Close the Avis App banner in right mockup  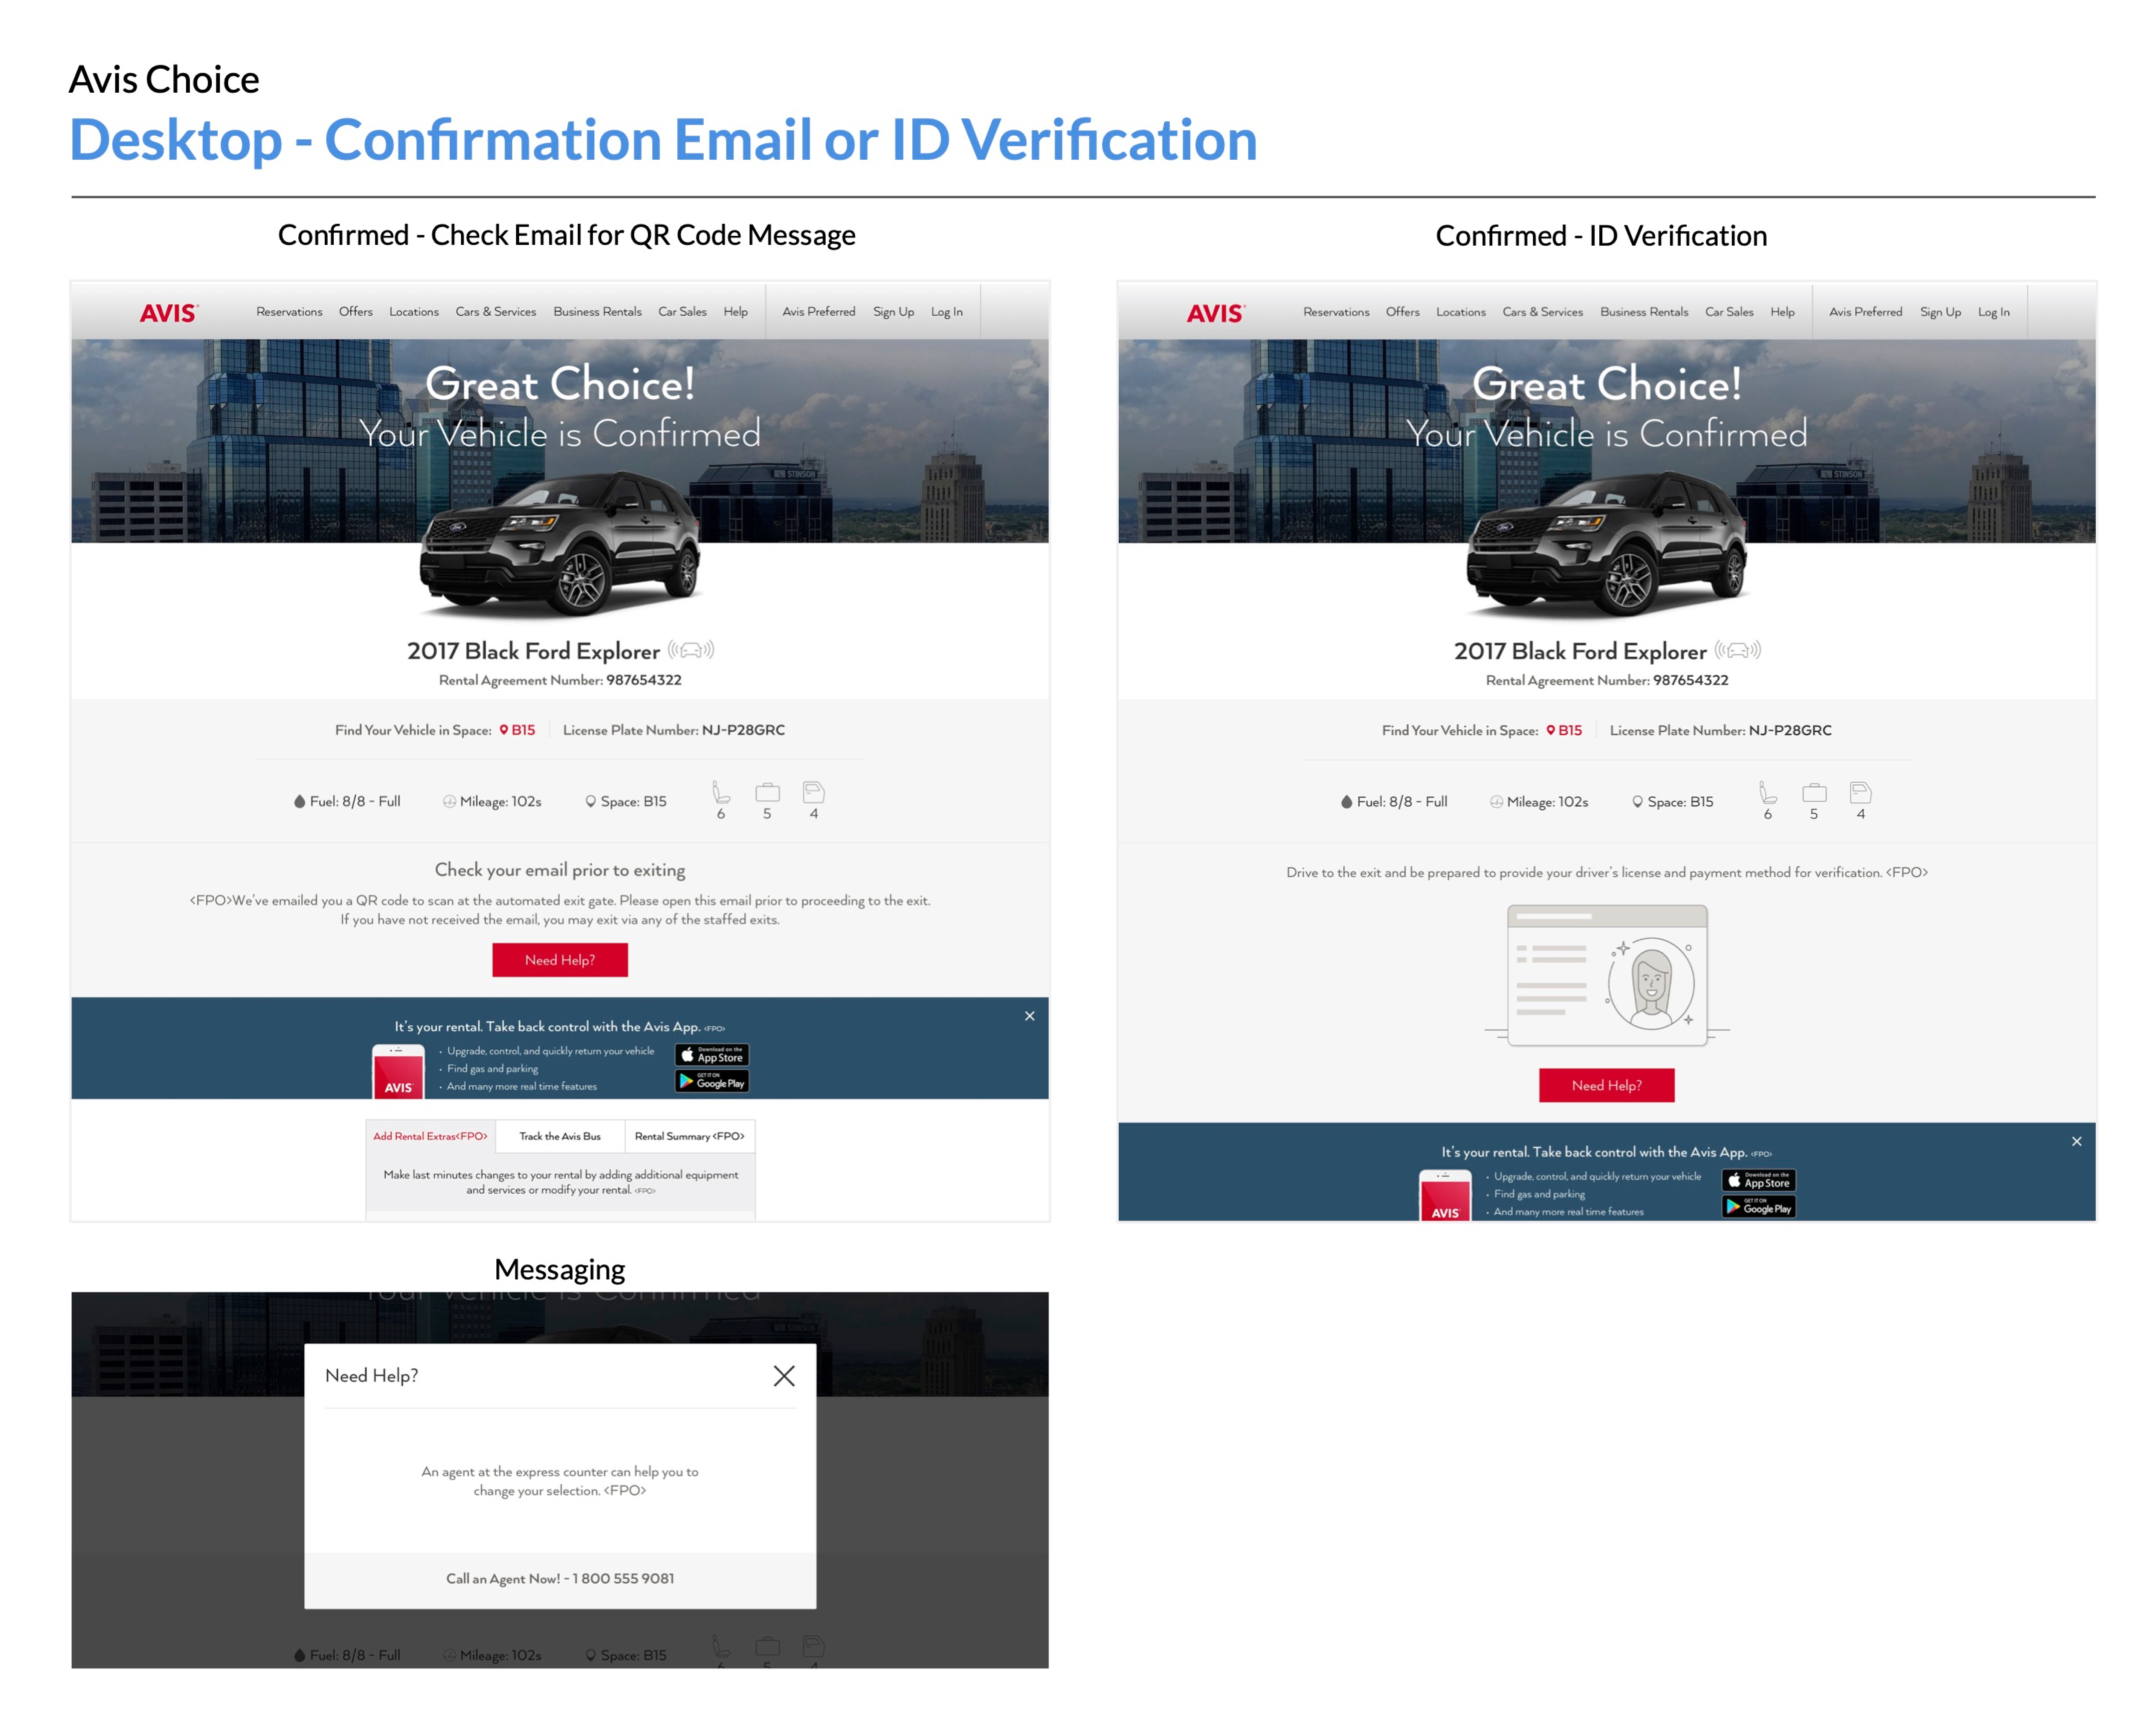[x=2076, y=1141]
